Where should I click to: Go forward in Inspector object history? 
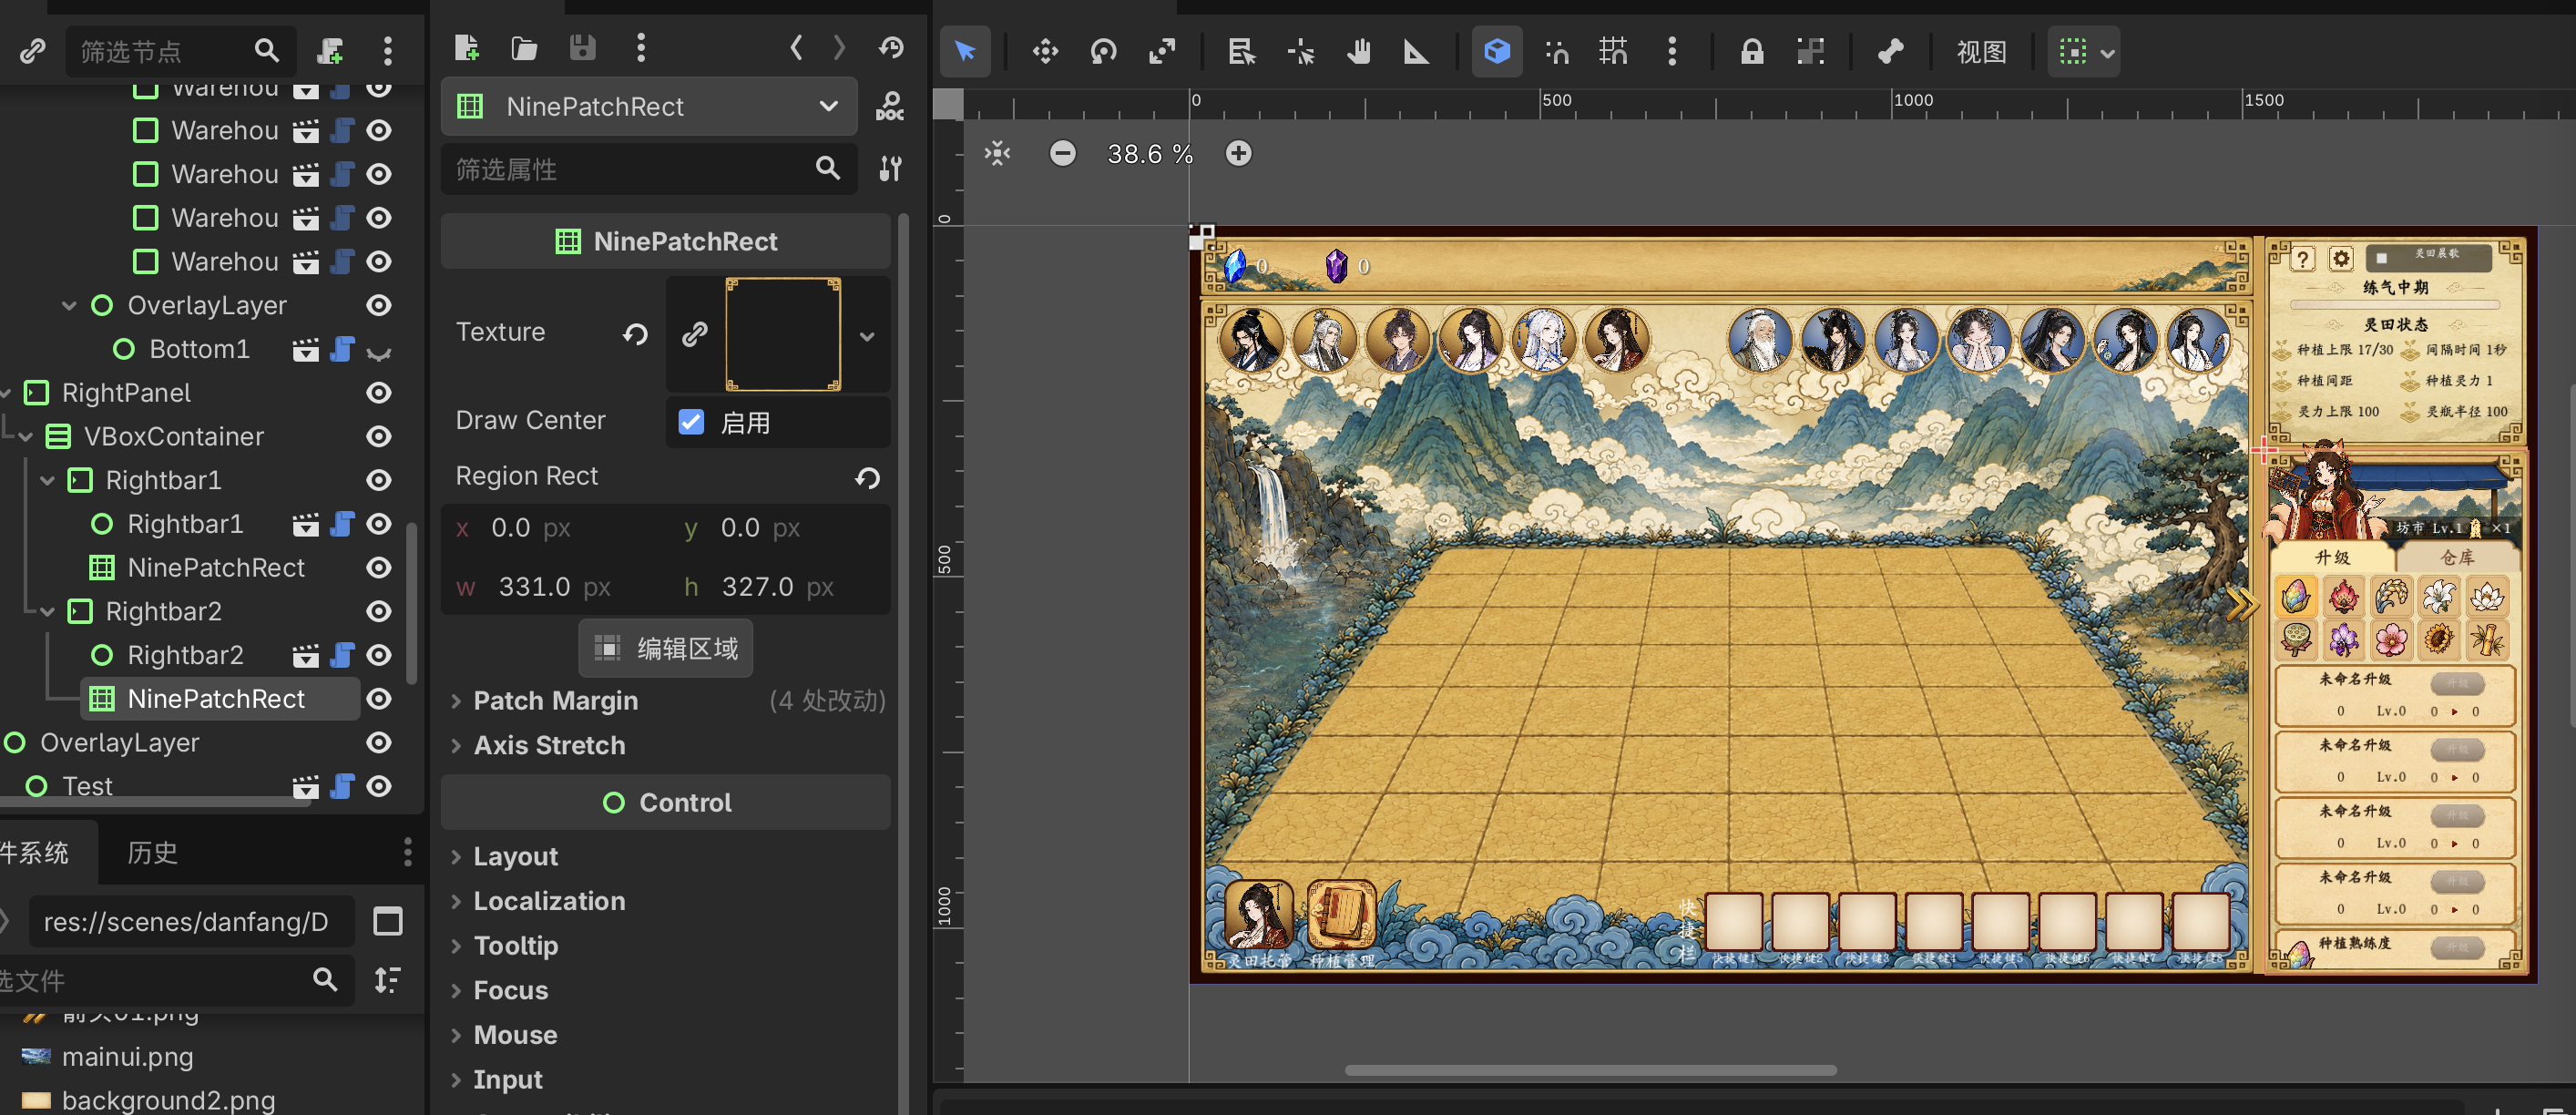840,47
